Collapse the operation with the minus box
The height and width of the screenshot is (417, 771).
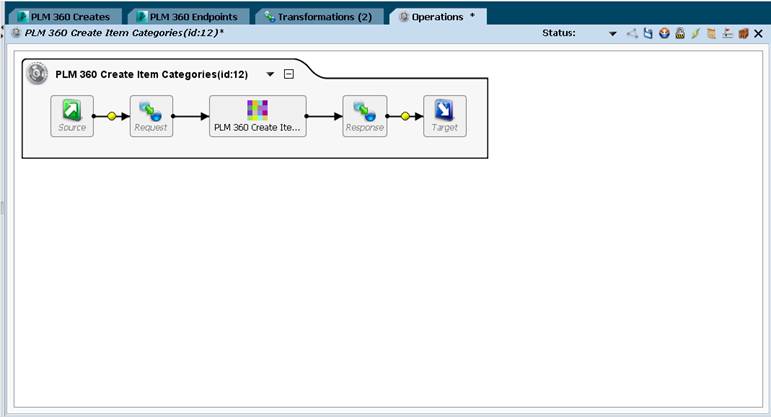[x=289, y=74]
